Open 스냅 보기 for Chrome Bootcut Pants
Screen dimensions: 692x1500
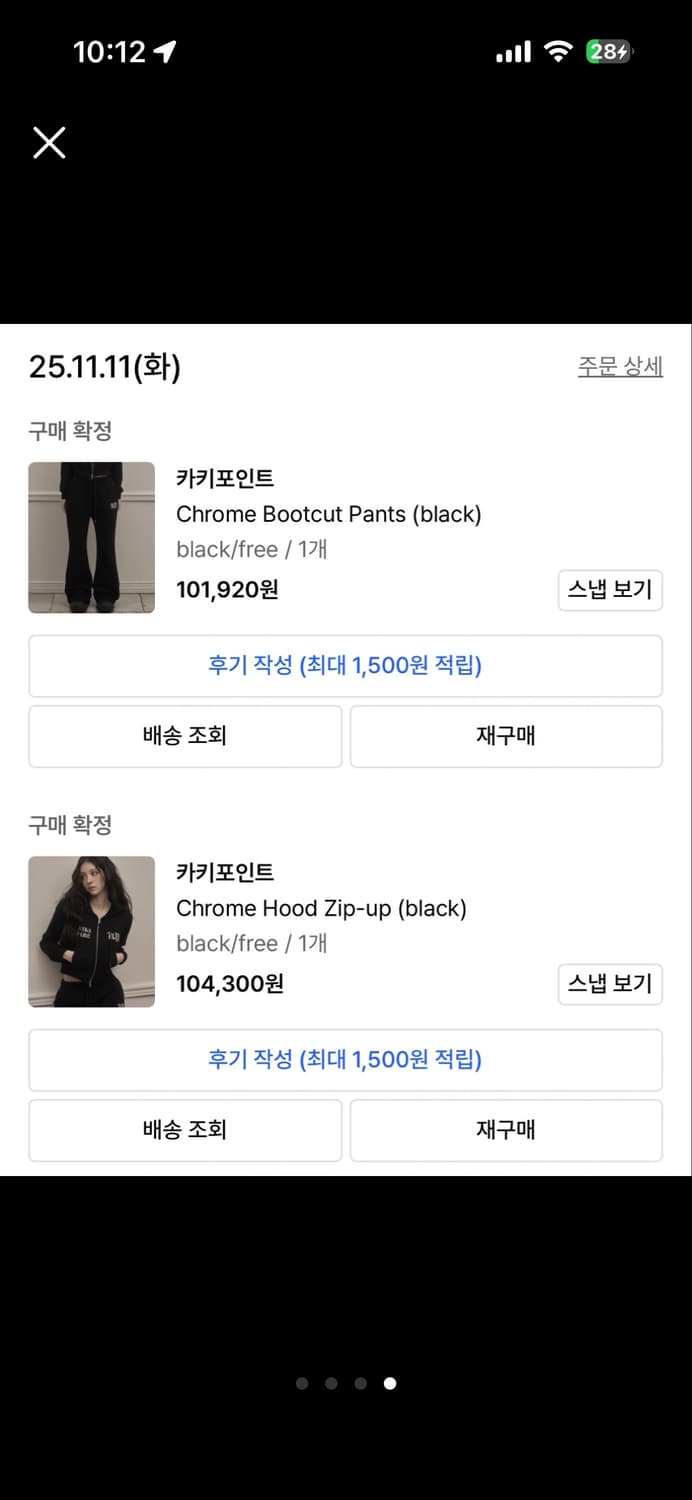[x=609, y=590]
